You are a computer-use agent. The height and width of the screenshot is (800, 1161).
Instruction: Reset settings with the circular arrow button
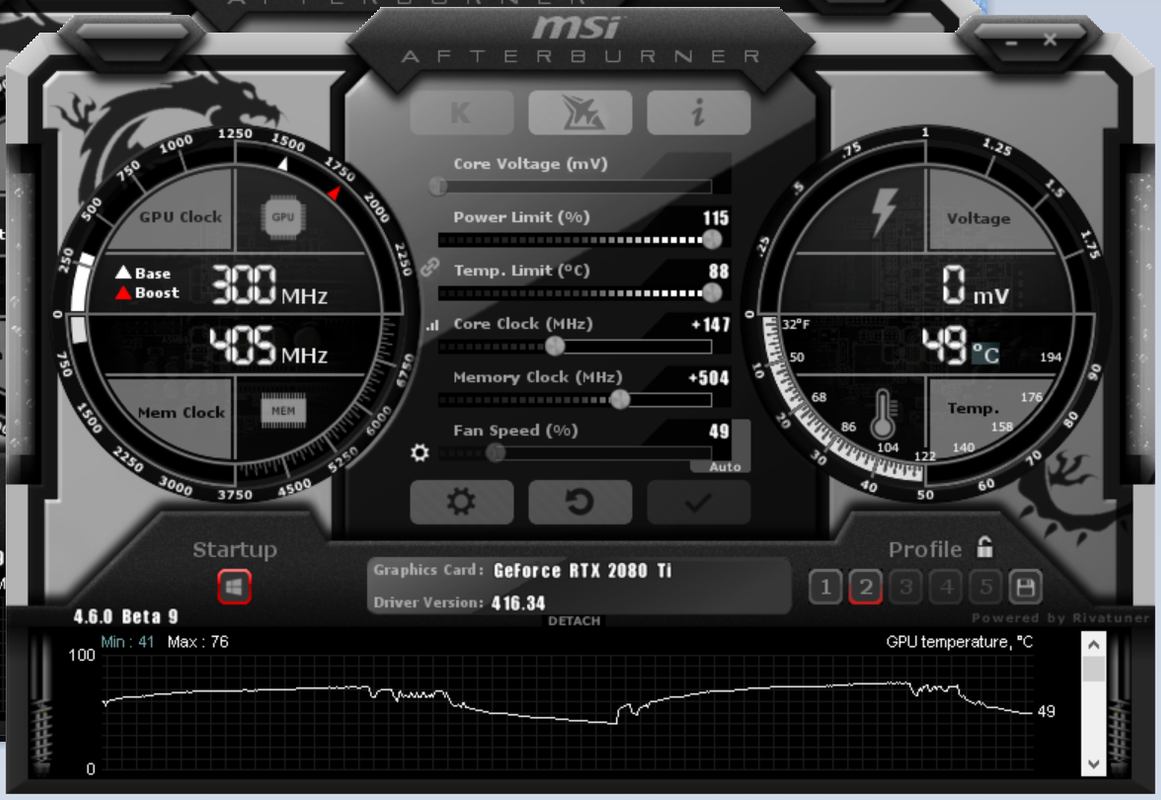580,502
